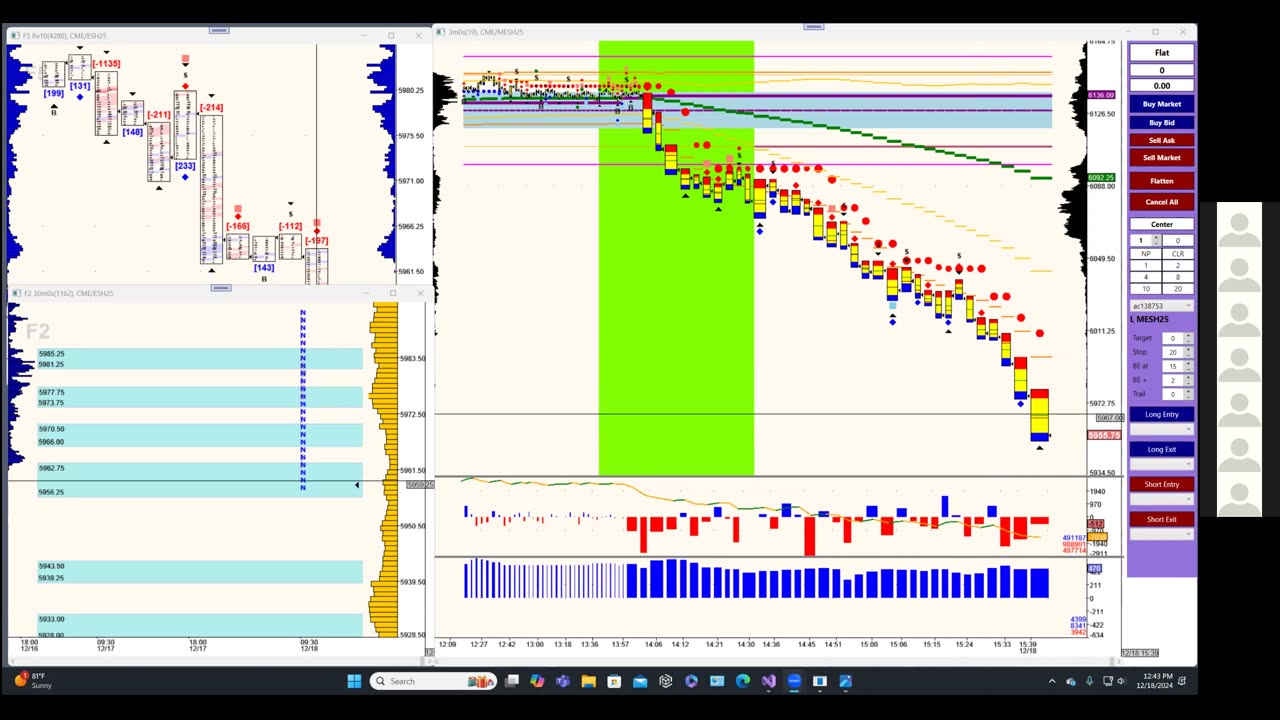Click the 5985.25 level label in F2 chart
The height and width of the screenshot is (720, 1280).
(x=51, y=354)
